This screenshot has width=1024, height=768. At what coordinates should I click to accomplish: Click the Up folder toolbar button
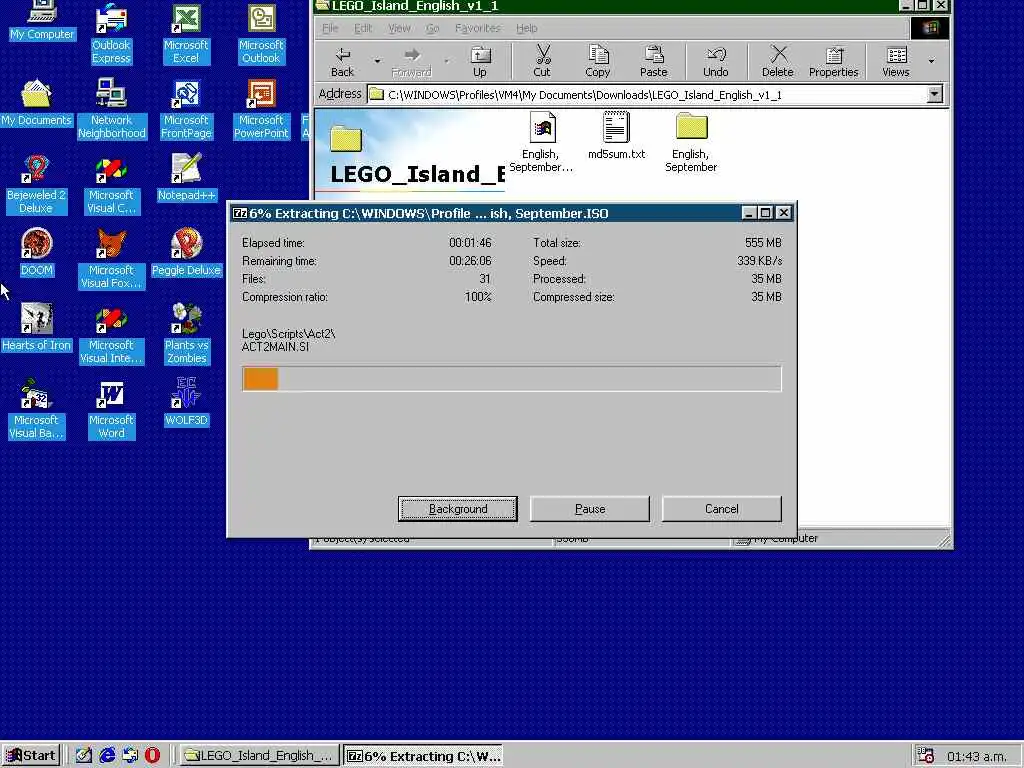click(x=480, y=61)
